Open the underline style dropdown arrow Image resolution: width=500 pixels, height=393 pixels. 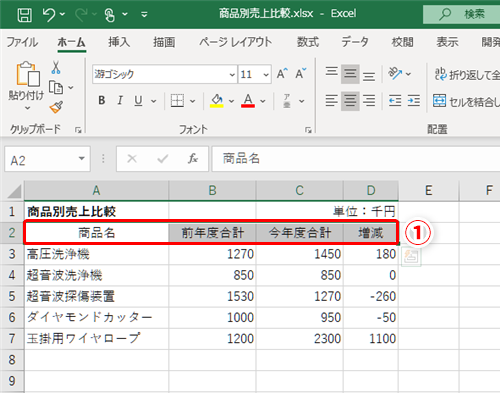point(153,101)
